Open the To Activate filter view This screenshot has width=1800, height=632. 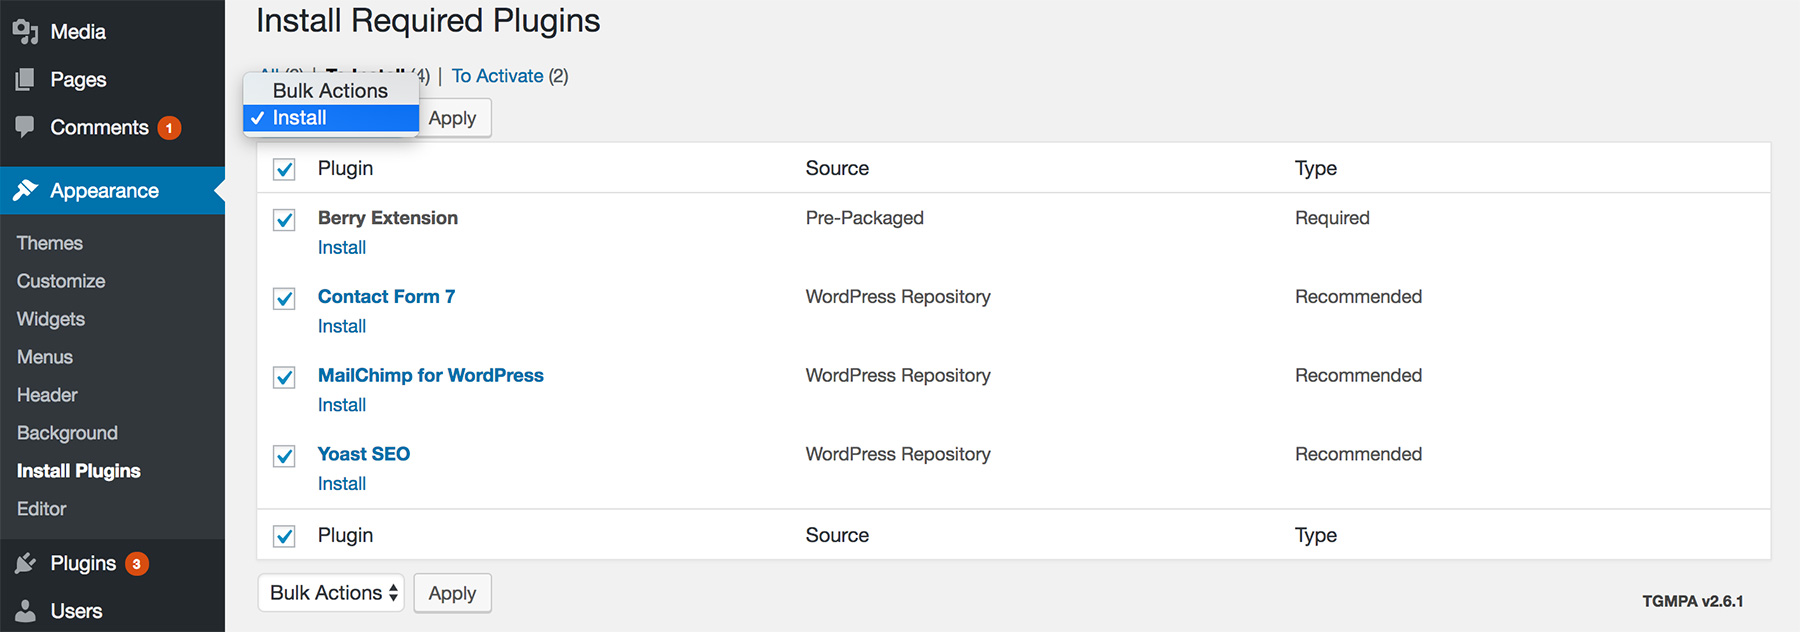point(498,75)
